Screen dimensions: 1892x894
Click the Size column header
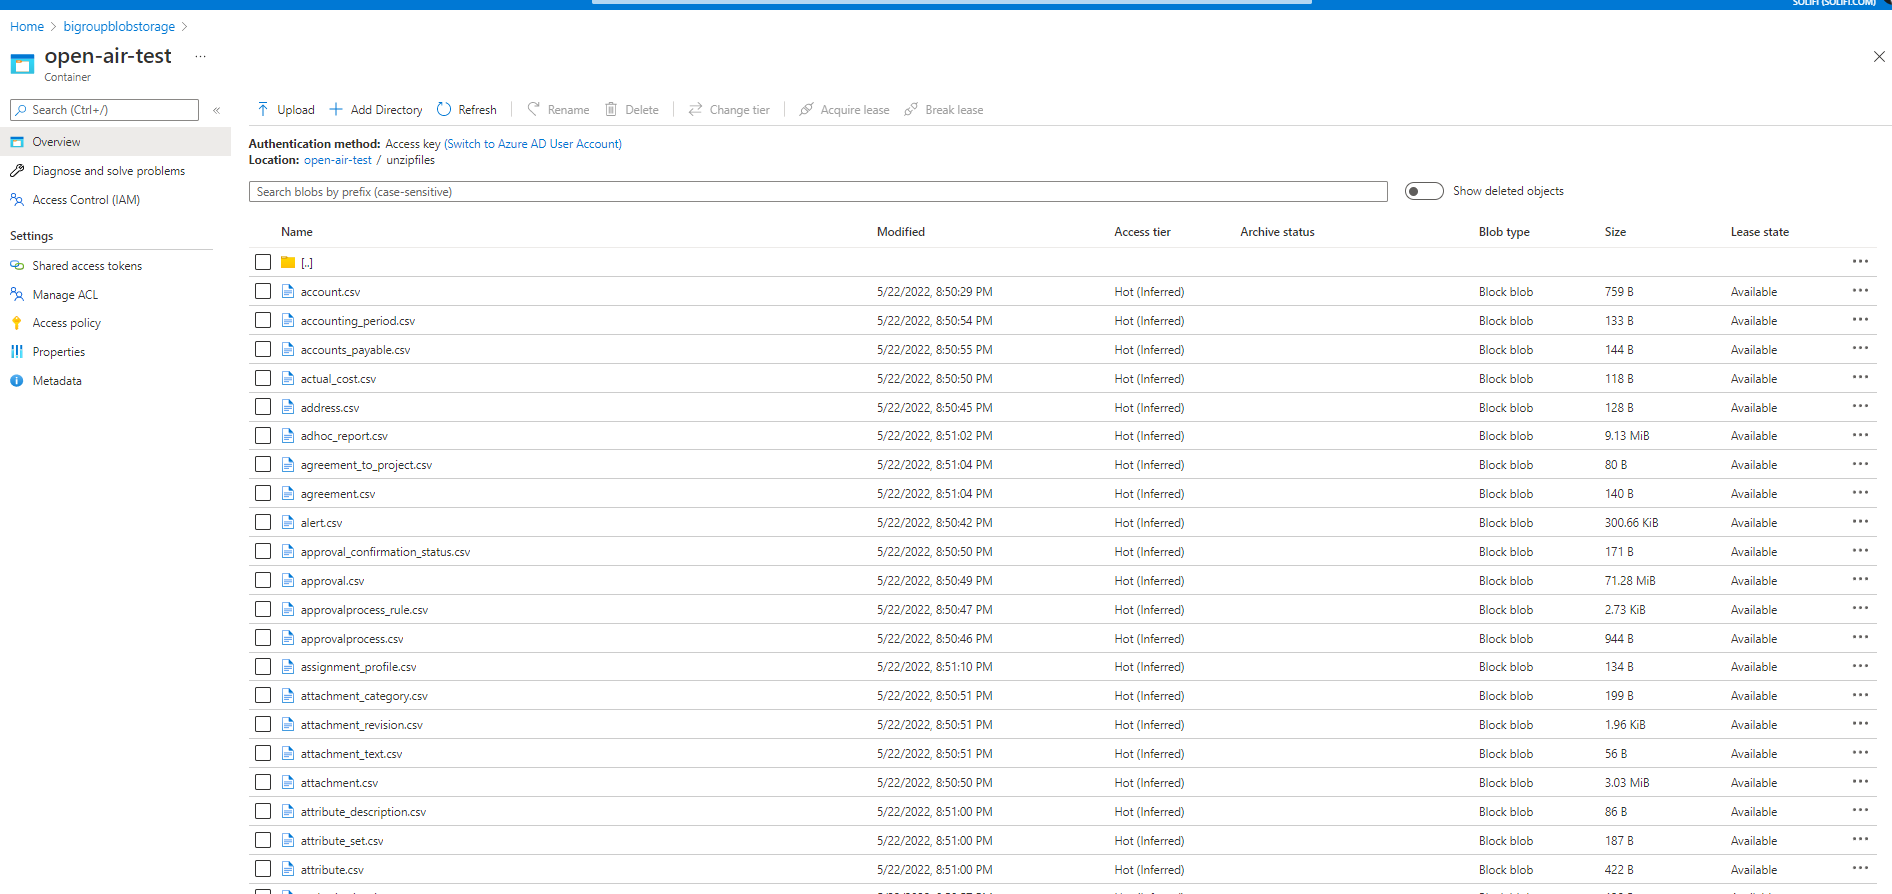click(x=1615, y=232)
